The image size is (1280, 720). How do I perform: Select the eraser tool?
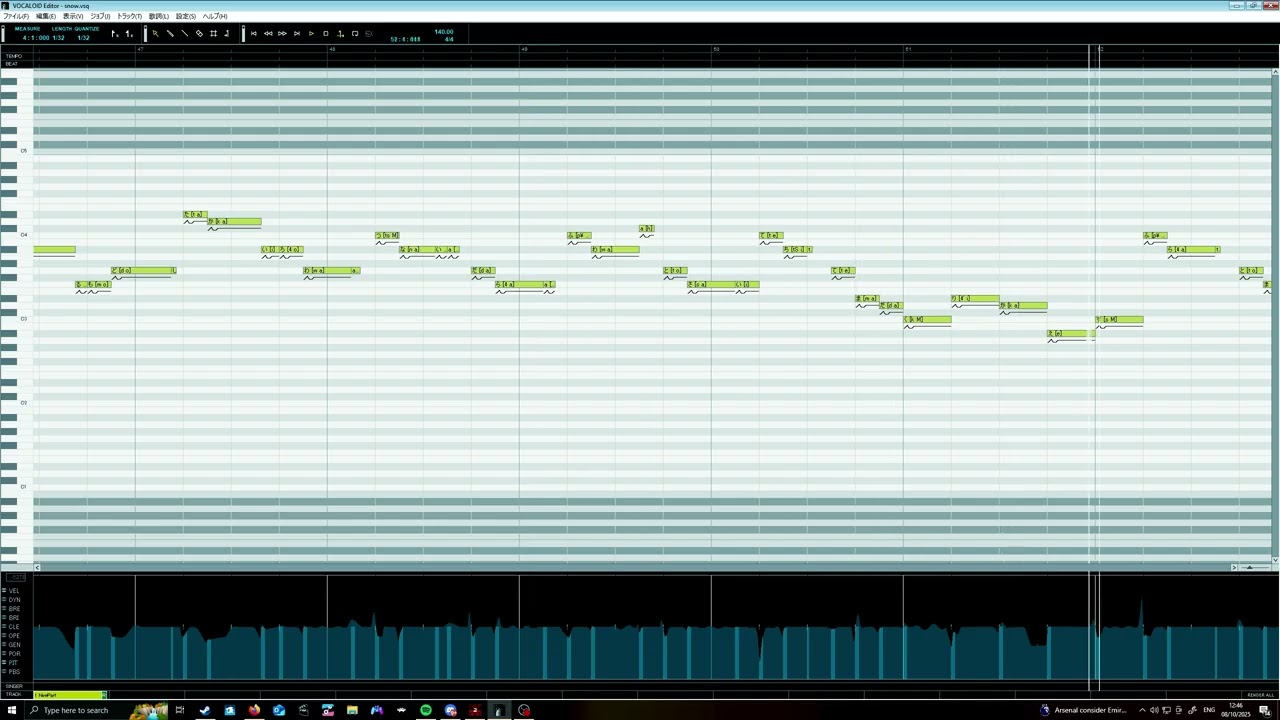click(199, 33)
